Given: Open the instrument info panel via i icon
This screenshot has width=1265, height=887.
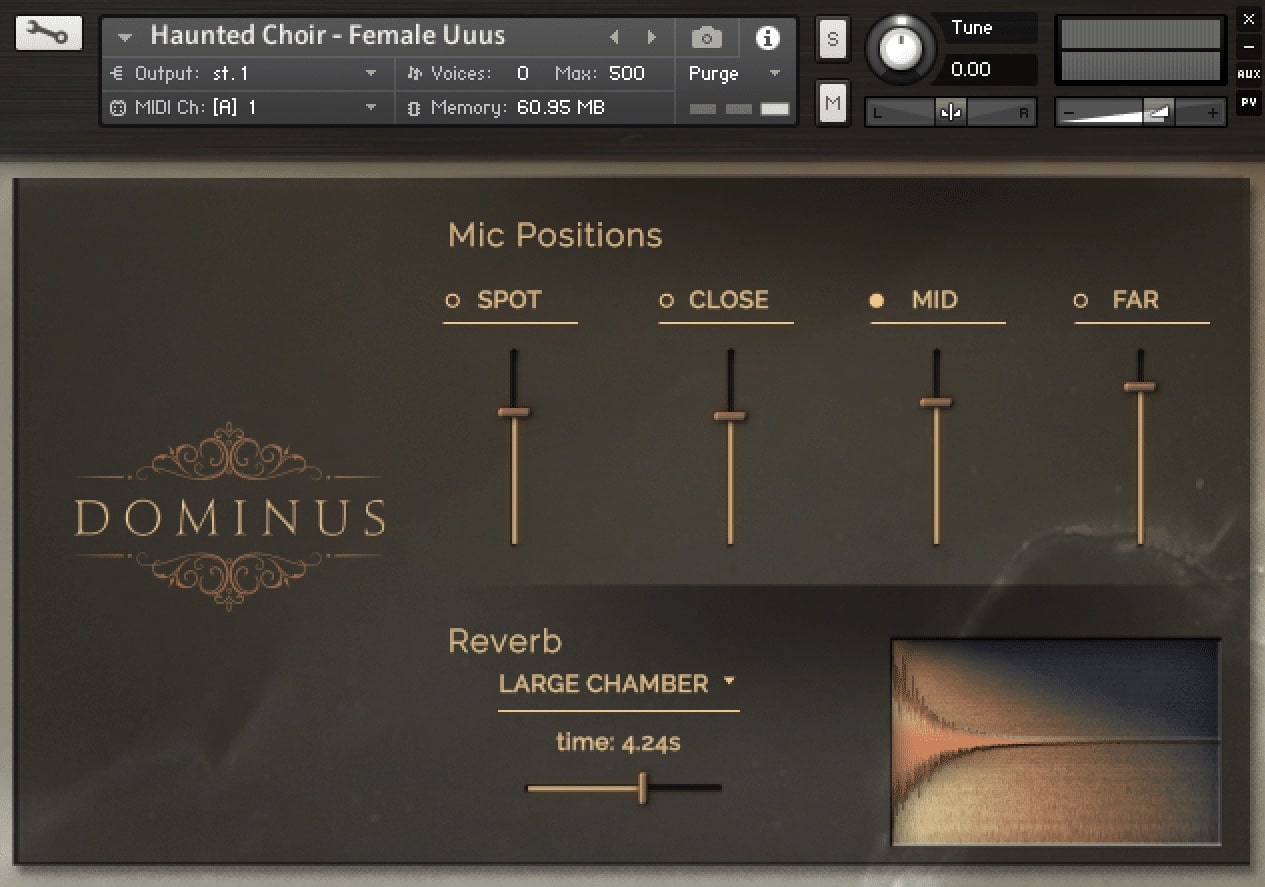Looking at the screenshot, I should pos(767,37).
